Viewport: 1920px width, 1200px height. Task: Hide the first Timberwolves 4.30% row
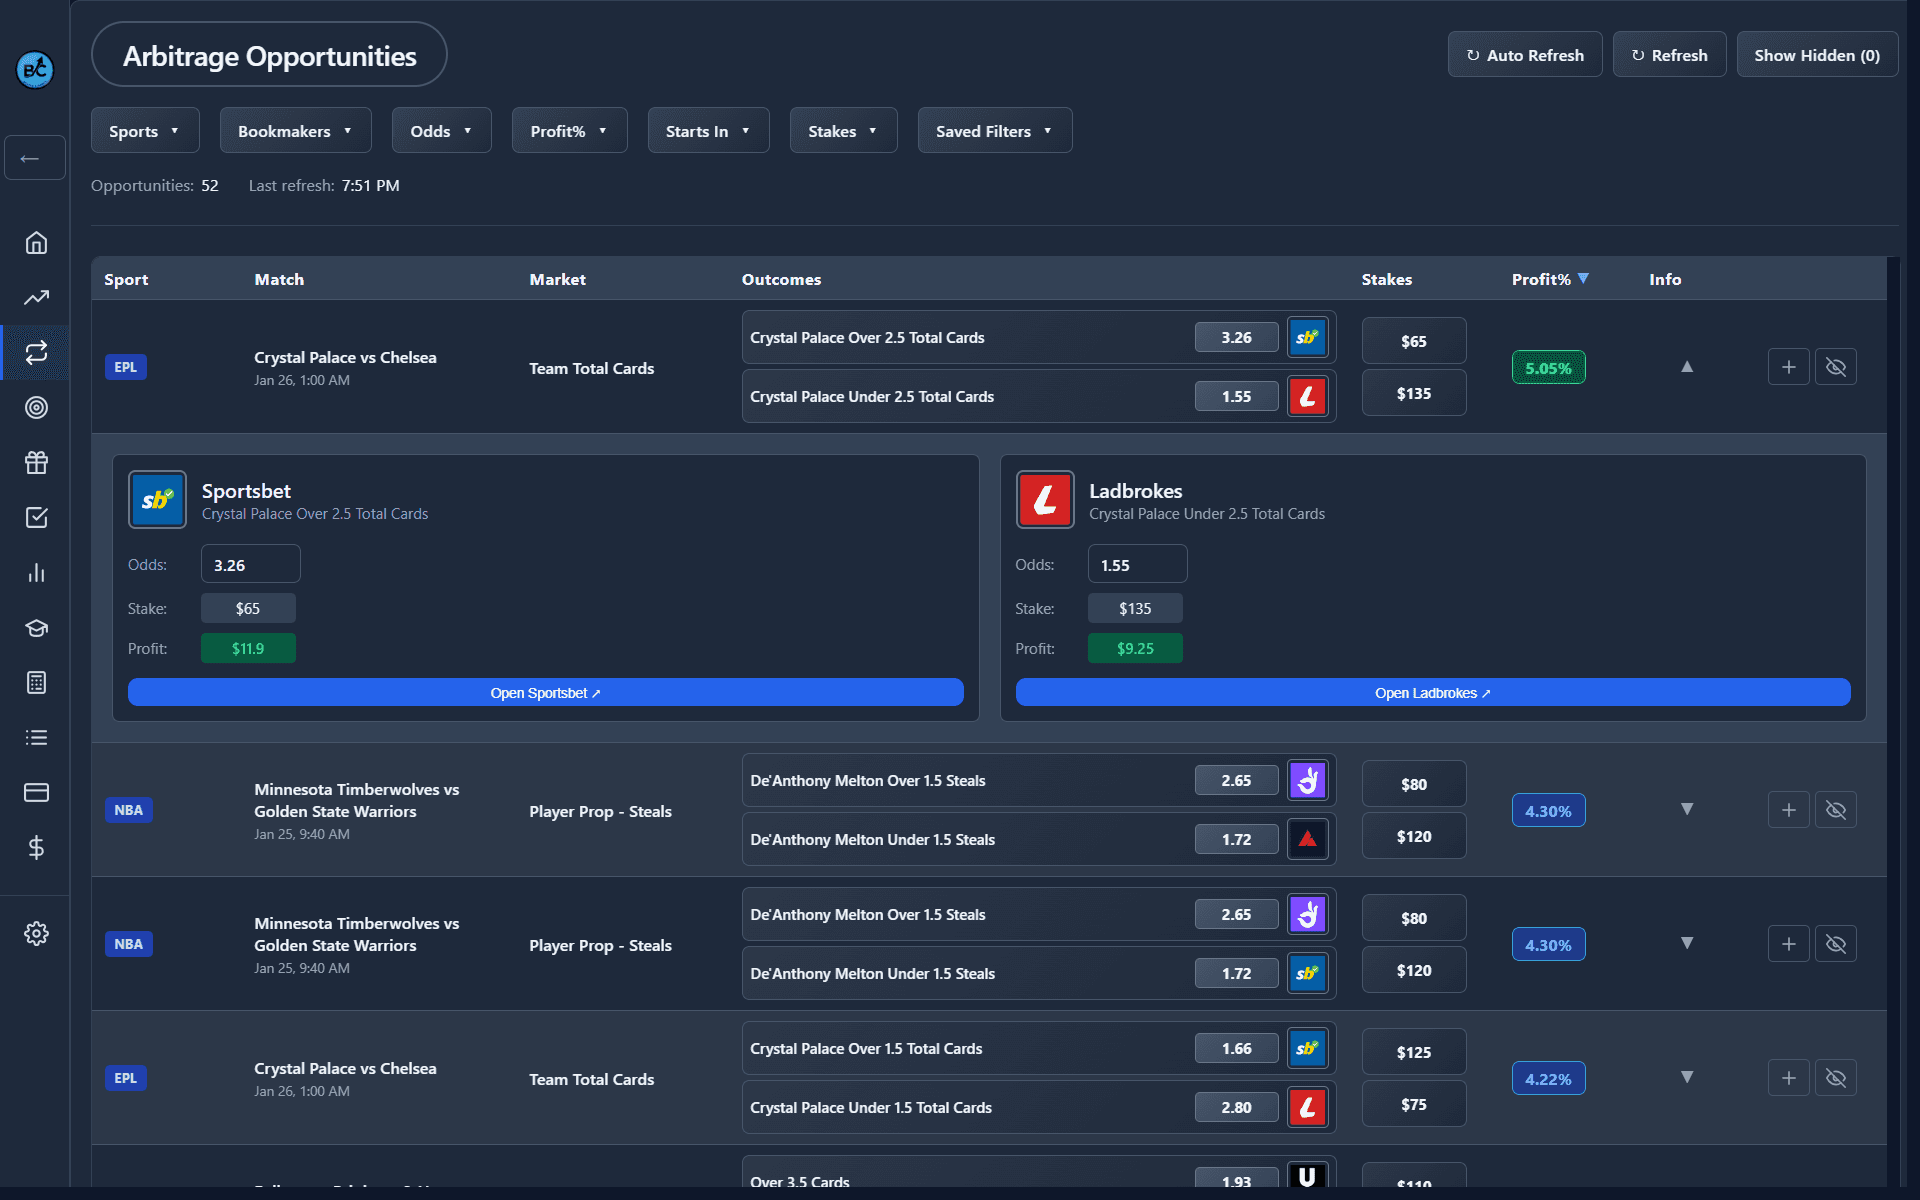click(x=1835, y=810)
